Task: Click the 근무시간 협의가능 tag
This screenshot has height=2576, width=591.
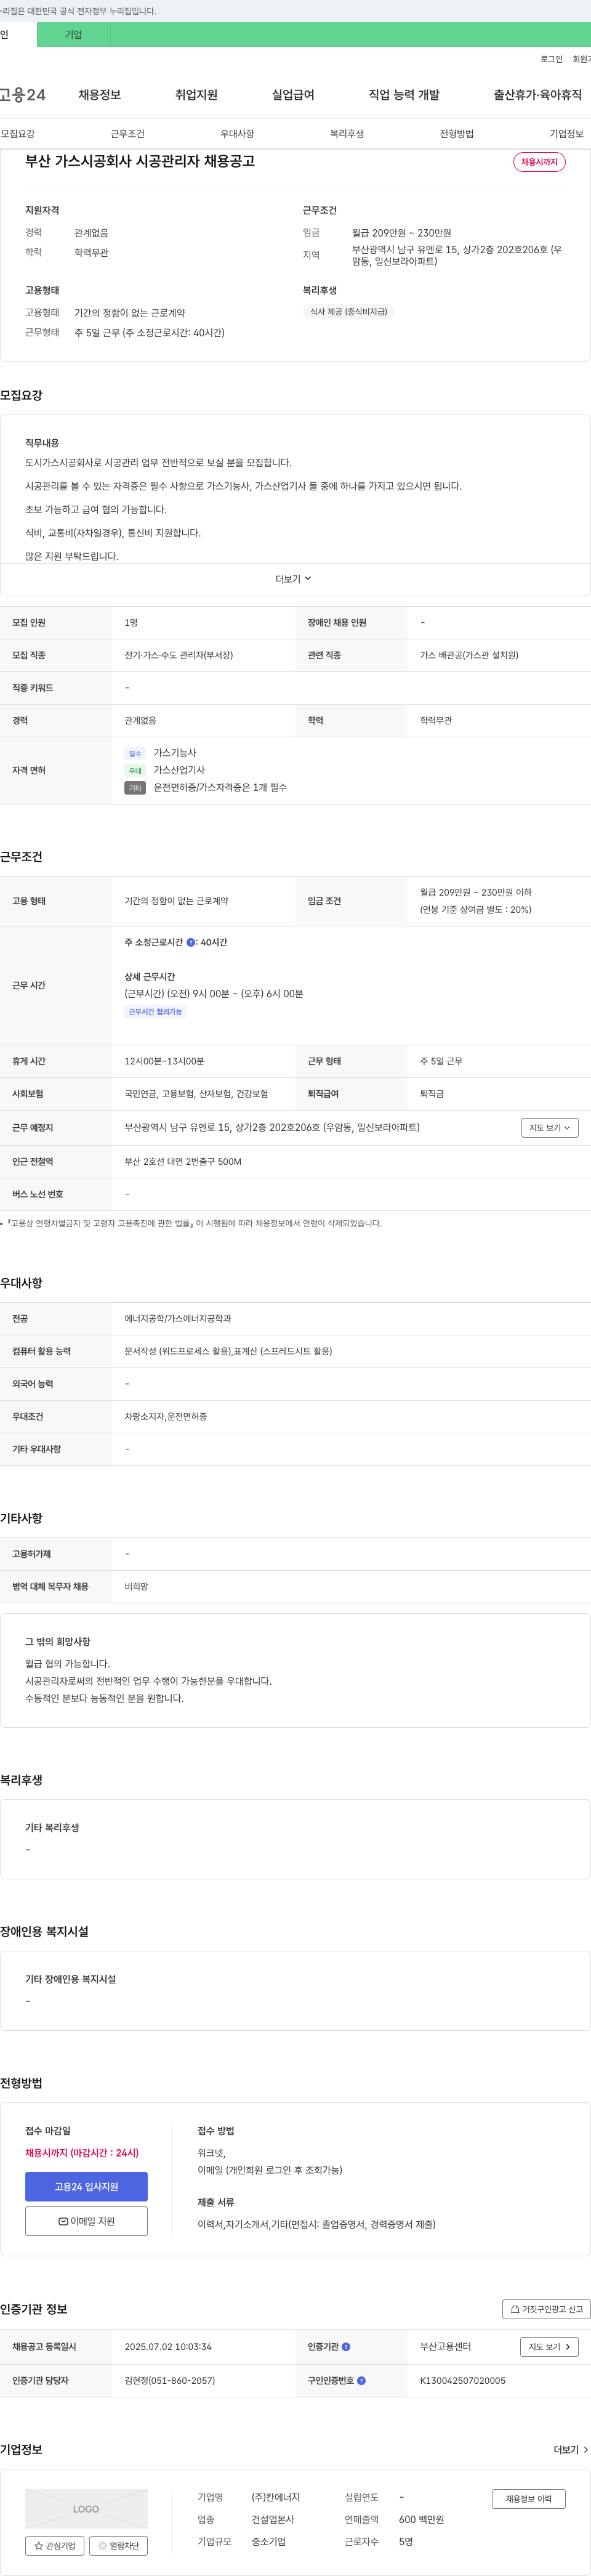Action: pyautogui.click(x=155, y=1012)
